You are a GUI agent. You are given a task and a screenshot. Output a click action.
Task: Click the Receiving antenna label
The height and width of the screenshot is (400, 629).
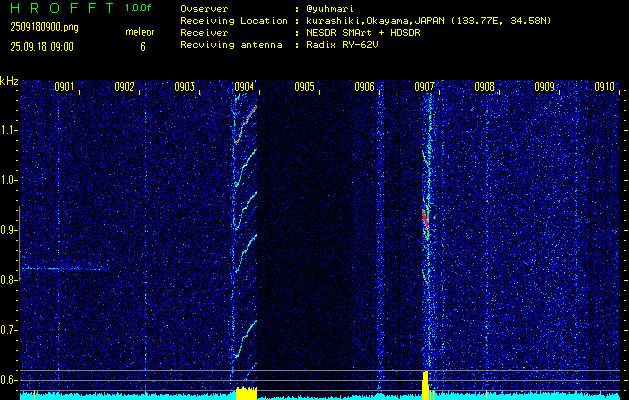(231, 45)
